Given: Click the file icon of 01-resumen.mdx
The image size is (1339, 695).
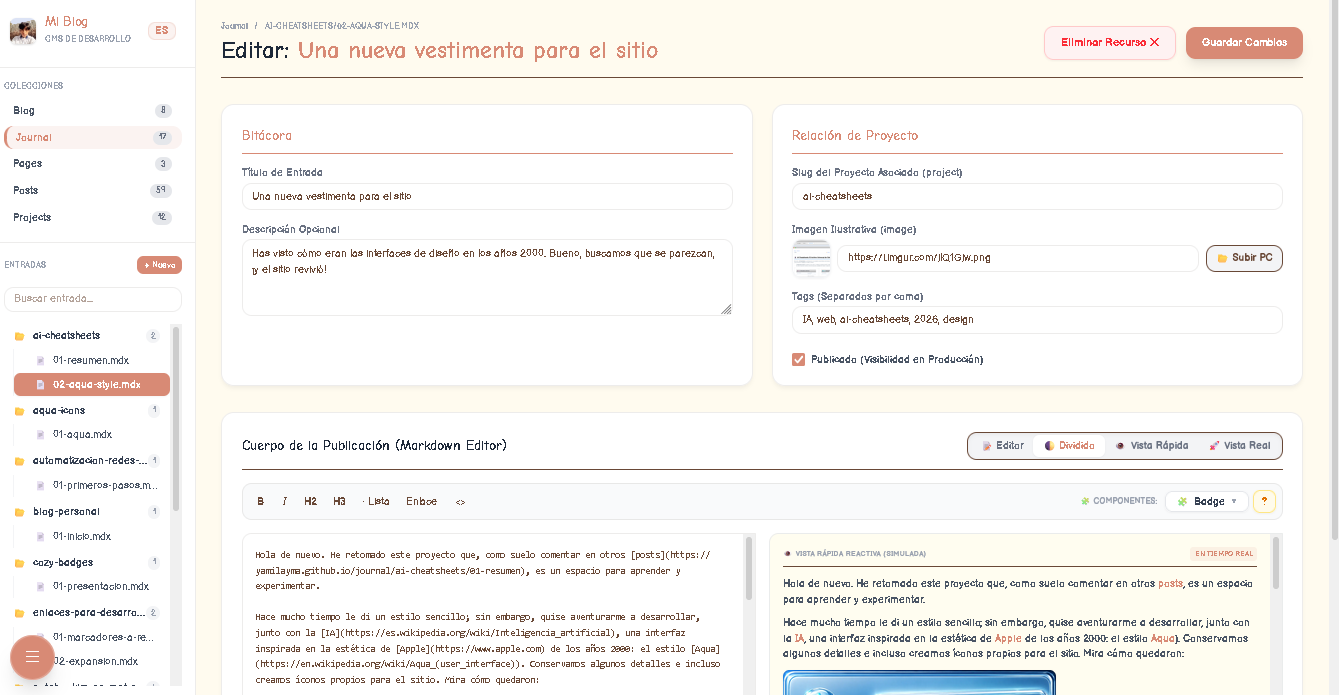Looking at the screenshot, I should click(40, 360).
